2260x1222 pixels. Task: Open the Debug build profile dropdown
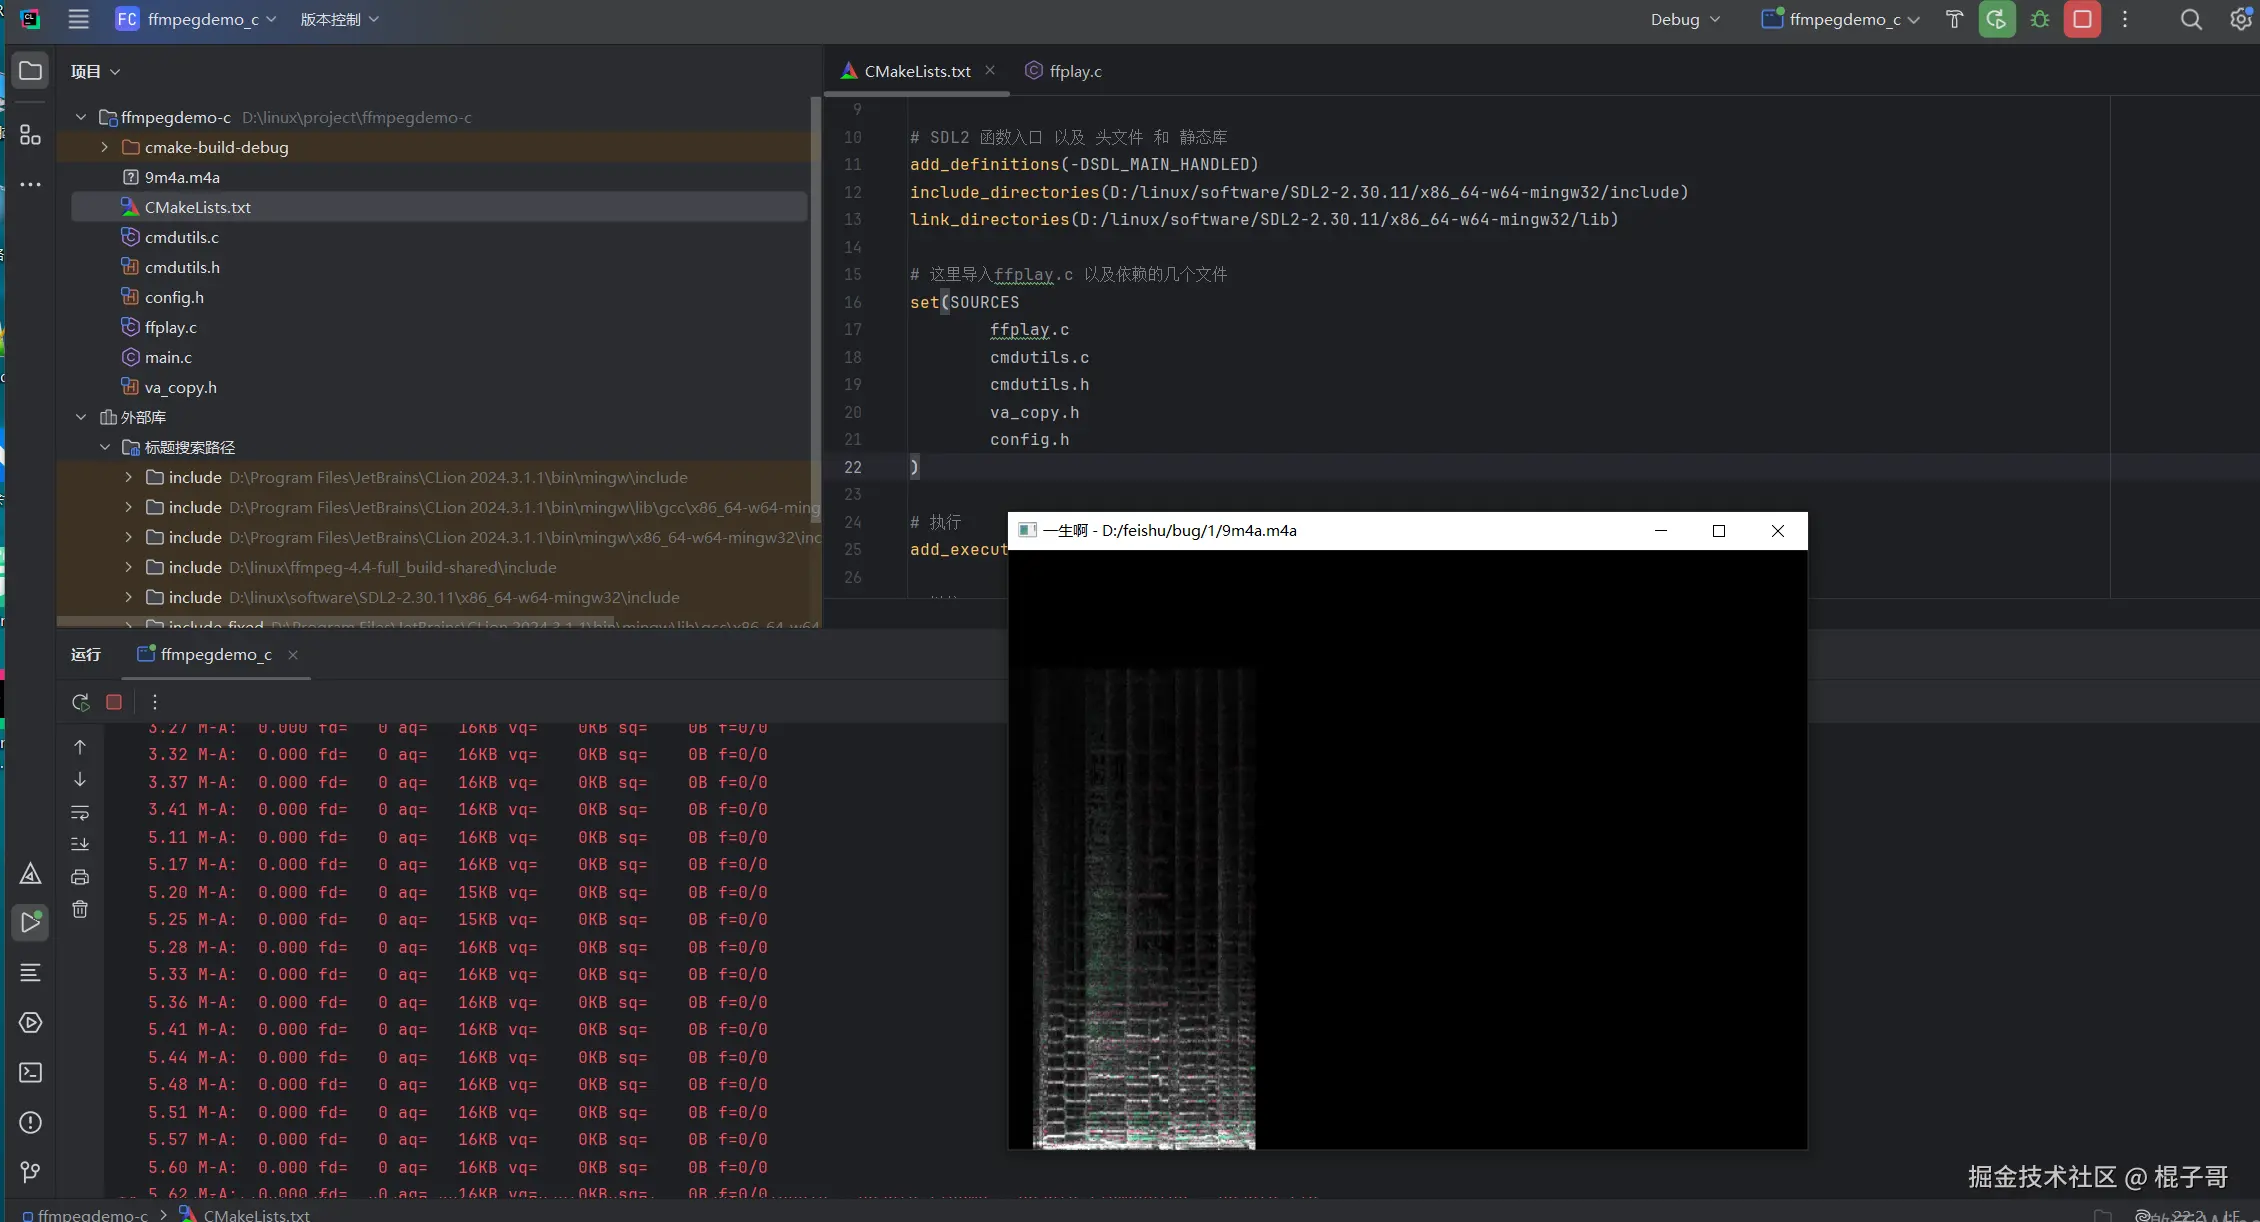pyautogui.click(x=1685, y=19)
